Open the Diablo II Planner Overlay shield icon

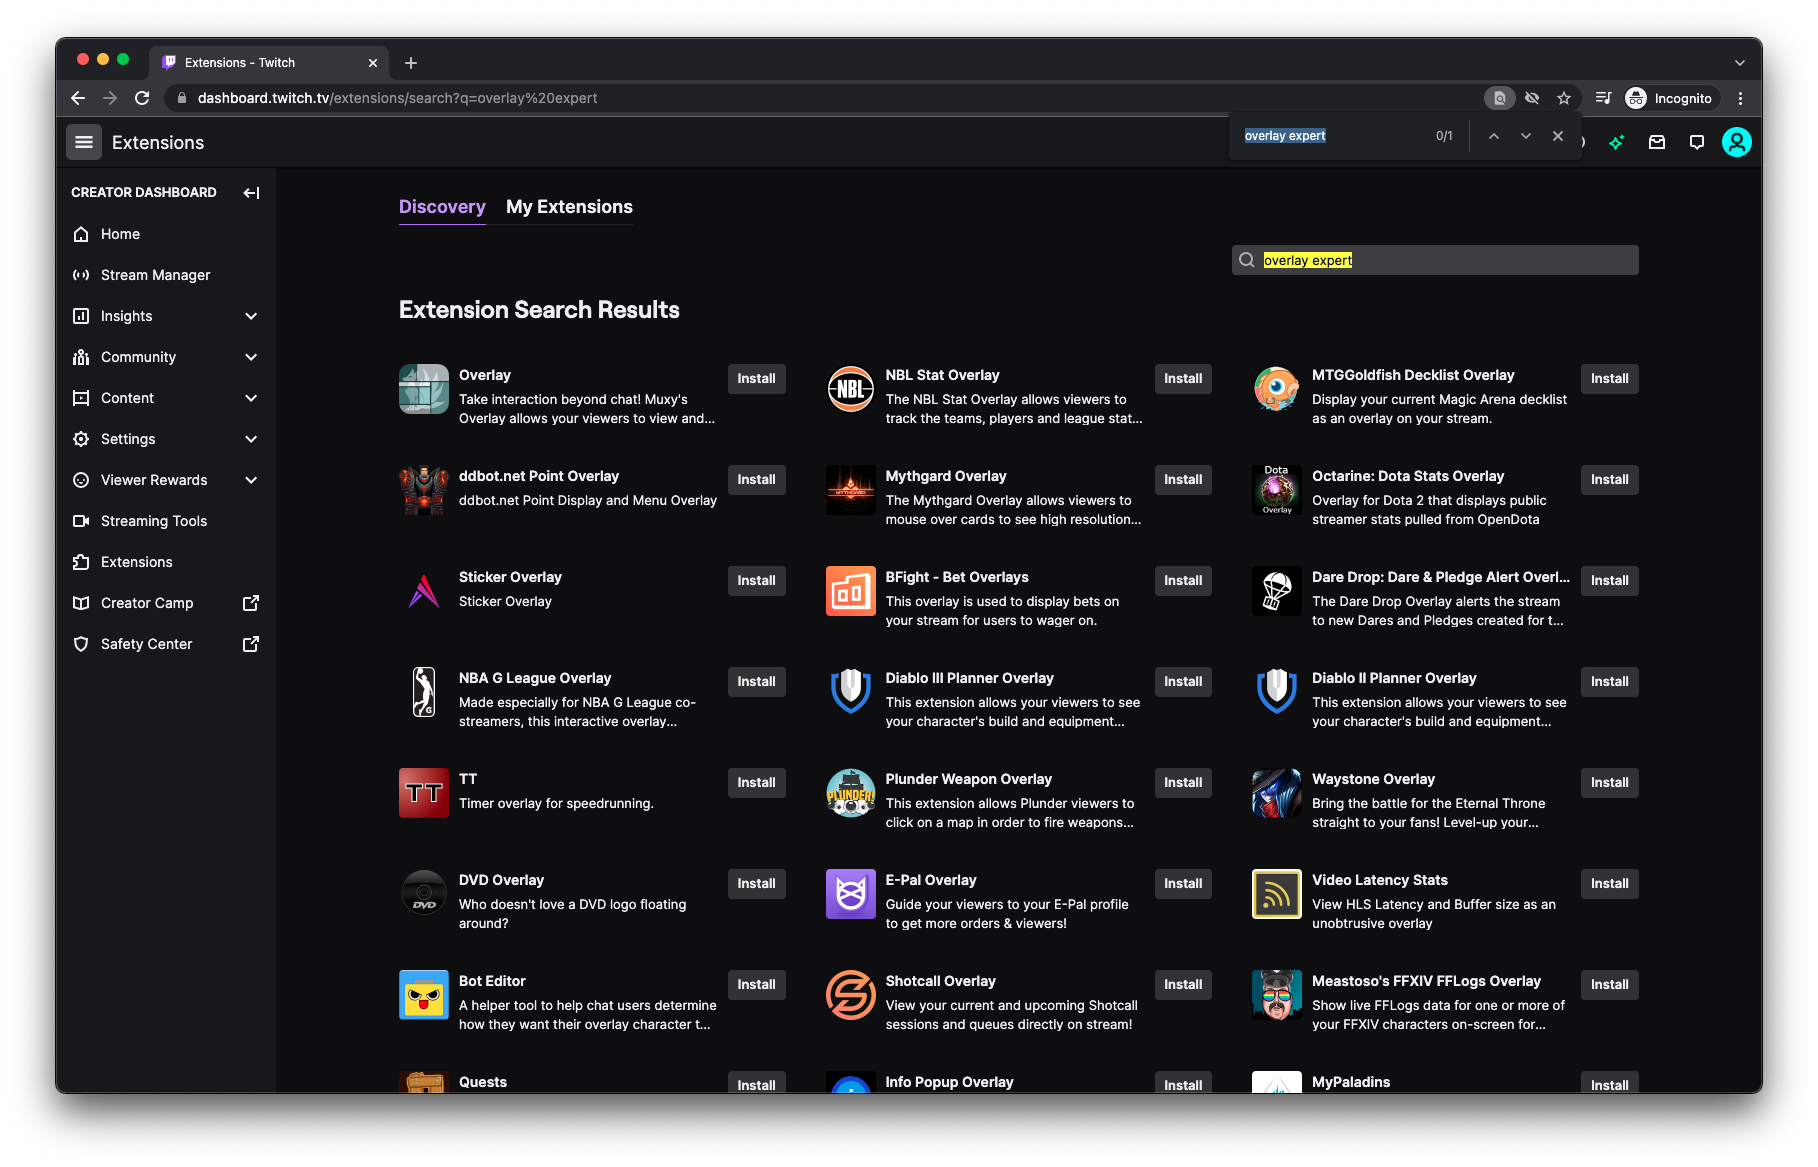coord(1277,692)
